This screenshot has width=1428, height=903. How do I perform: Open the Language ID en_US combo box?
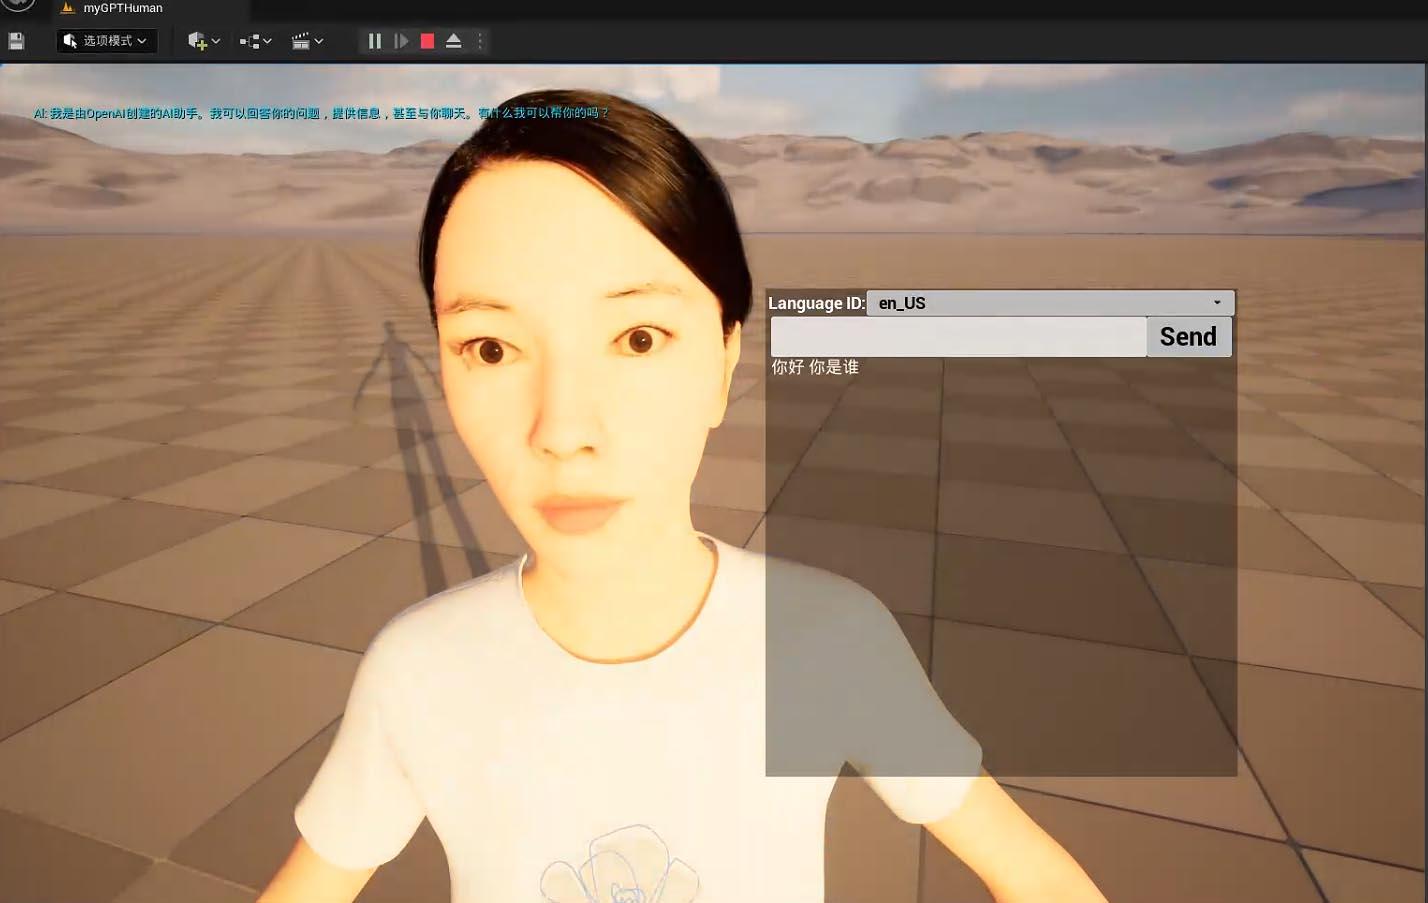tap(1050, 303)
